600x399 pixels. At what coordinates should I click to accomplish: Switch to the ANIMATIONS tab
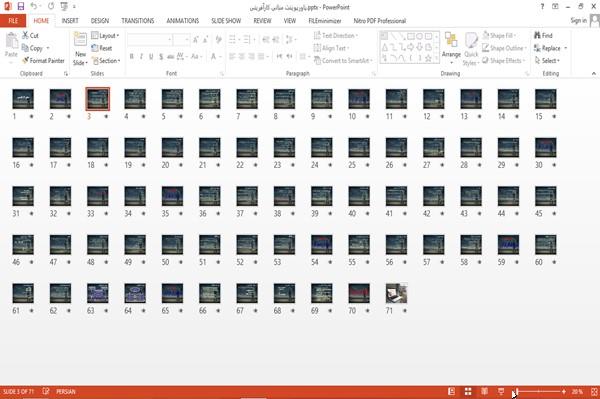pyautogui.click(x=183, y=21)
